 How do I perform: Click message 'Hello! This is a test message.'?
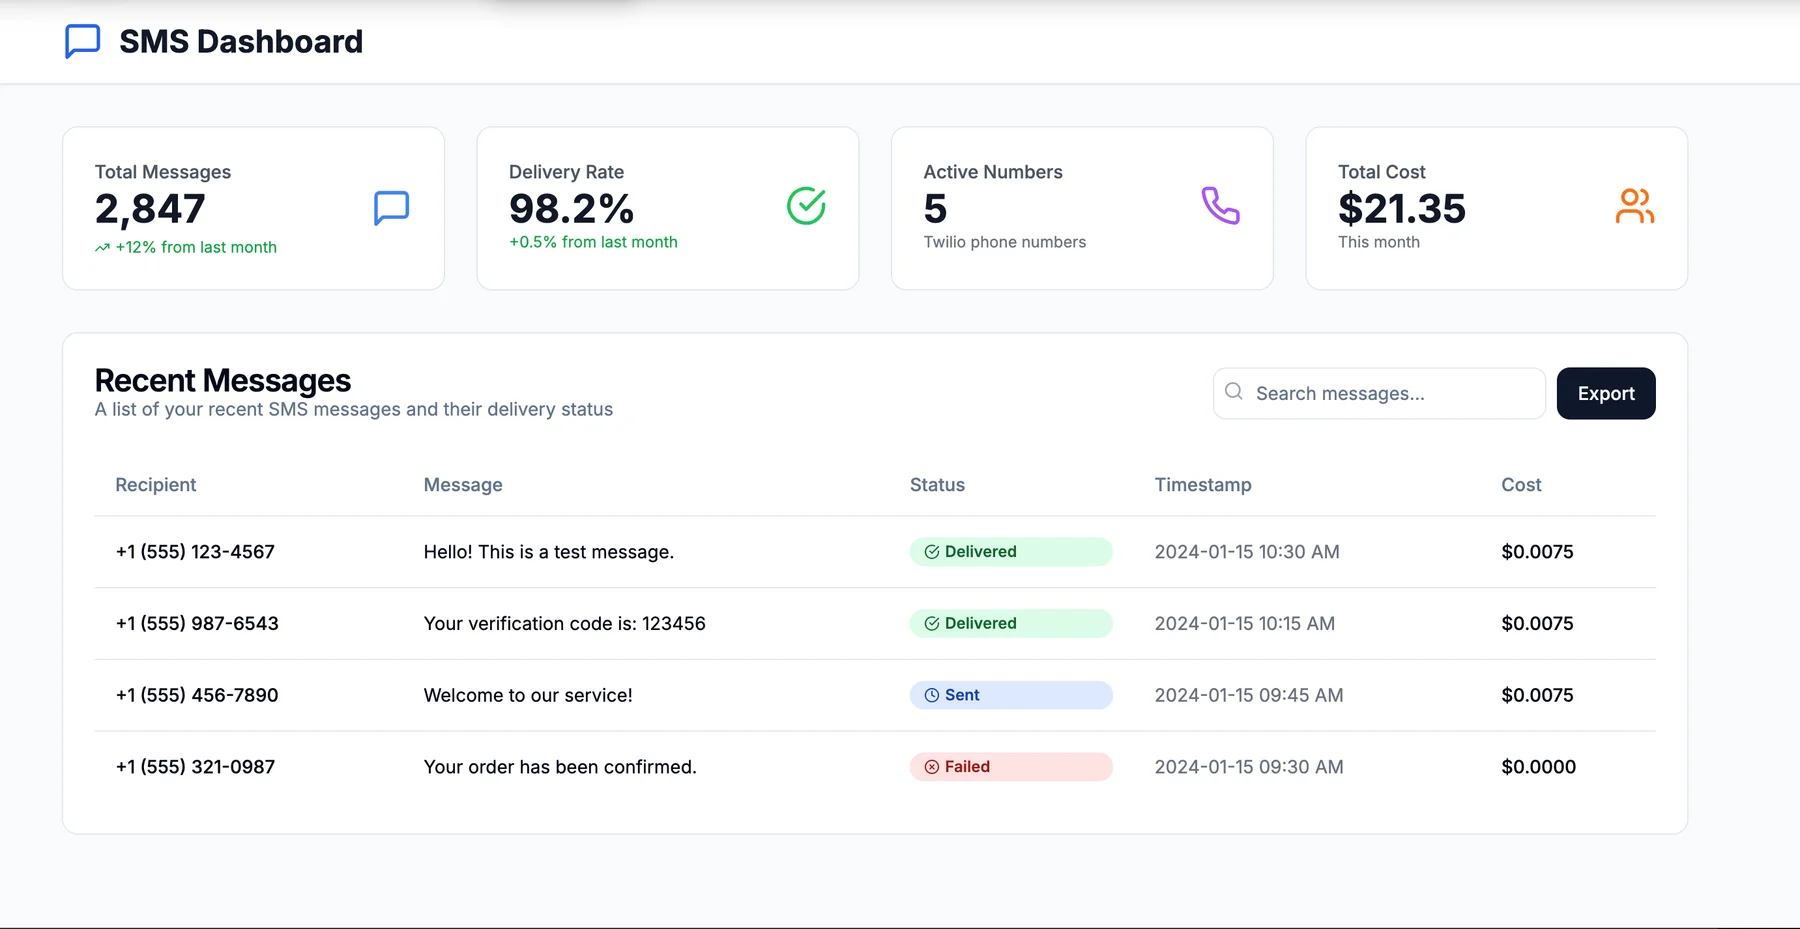(549, 552)
